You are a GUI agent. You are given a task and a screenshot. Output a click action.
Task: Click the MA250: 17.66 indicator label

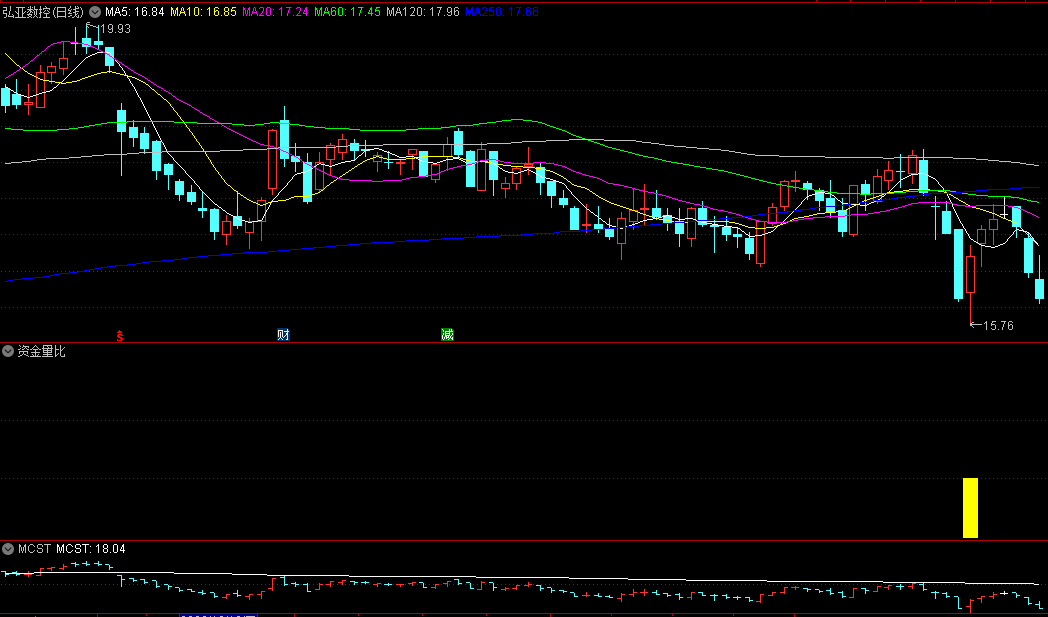[x=502, y=12]
